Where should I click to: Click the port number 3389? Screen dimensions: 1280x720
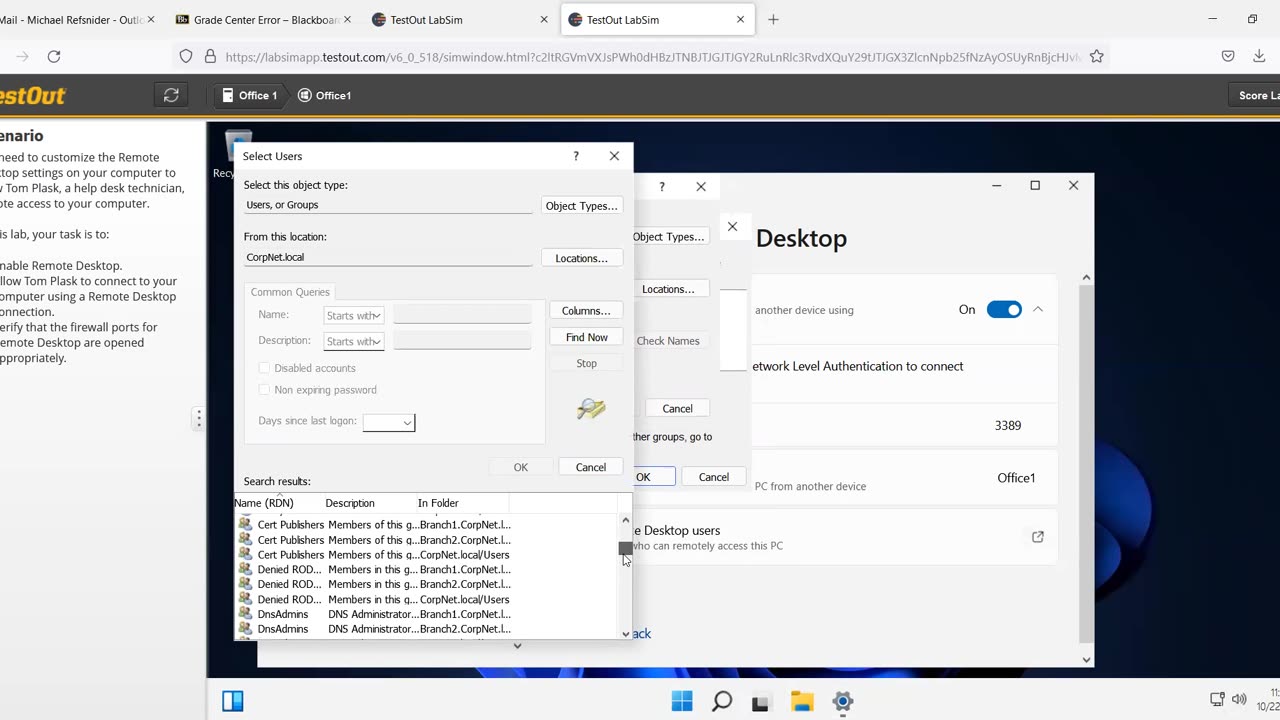pyautogui.click(x=1008, y=425)
